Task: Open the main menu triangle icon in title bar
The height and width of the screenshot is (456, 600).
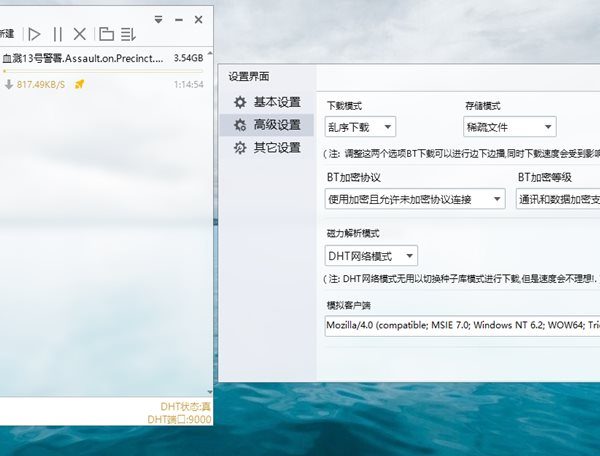Action: pos(159,19)
